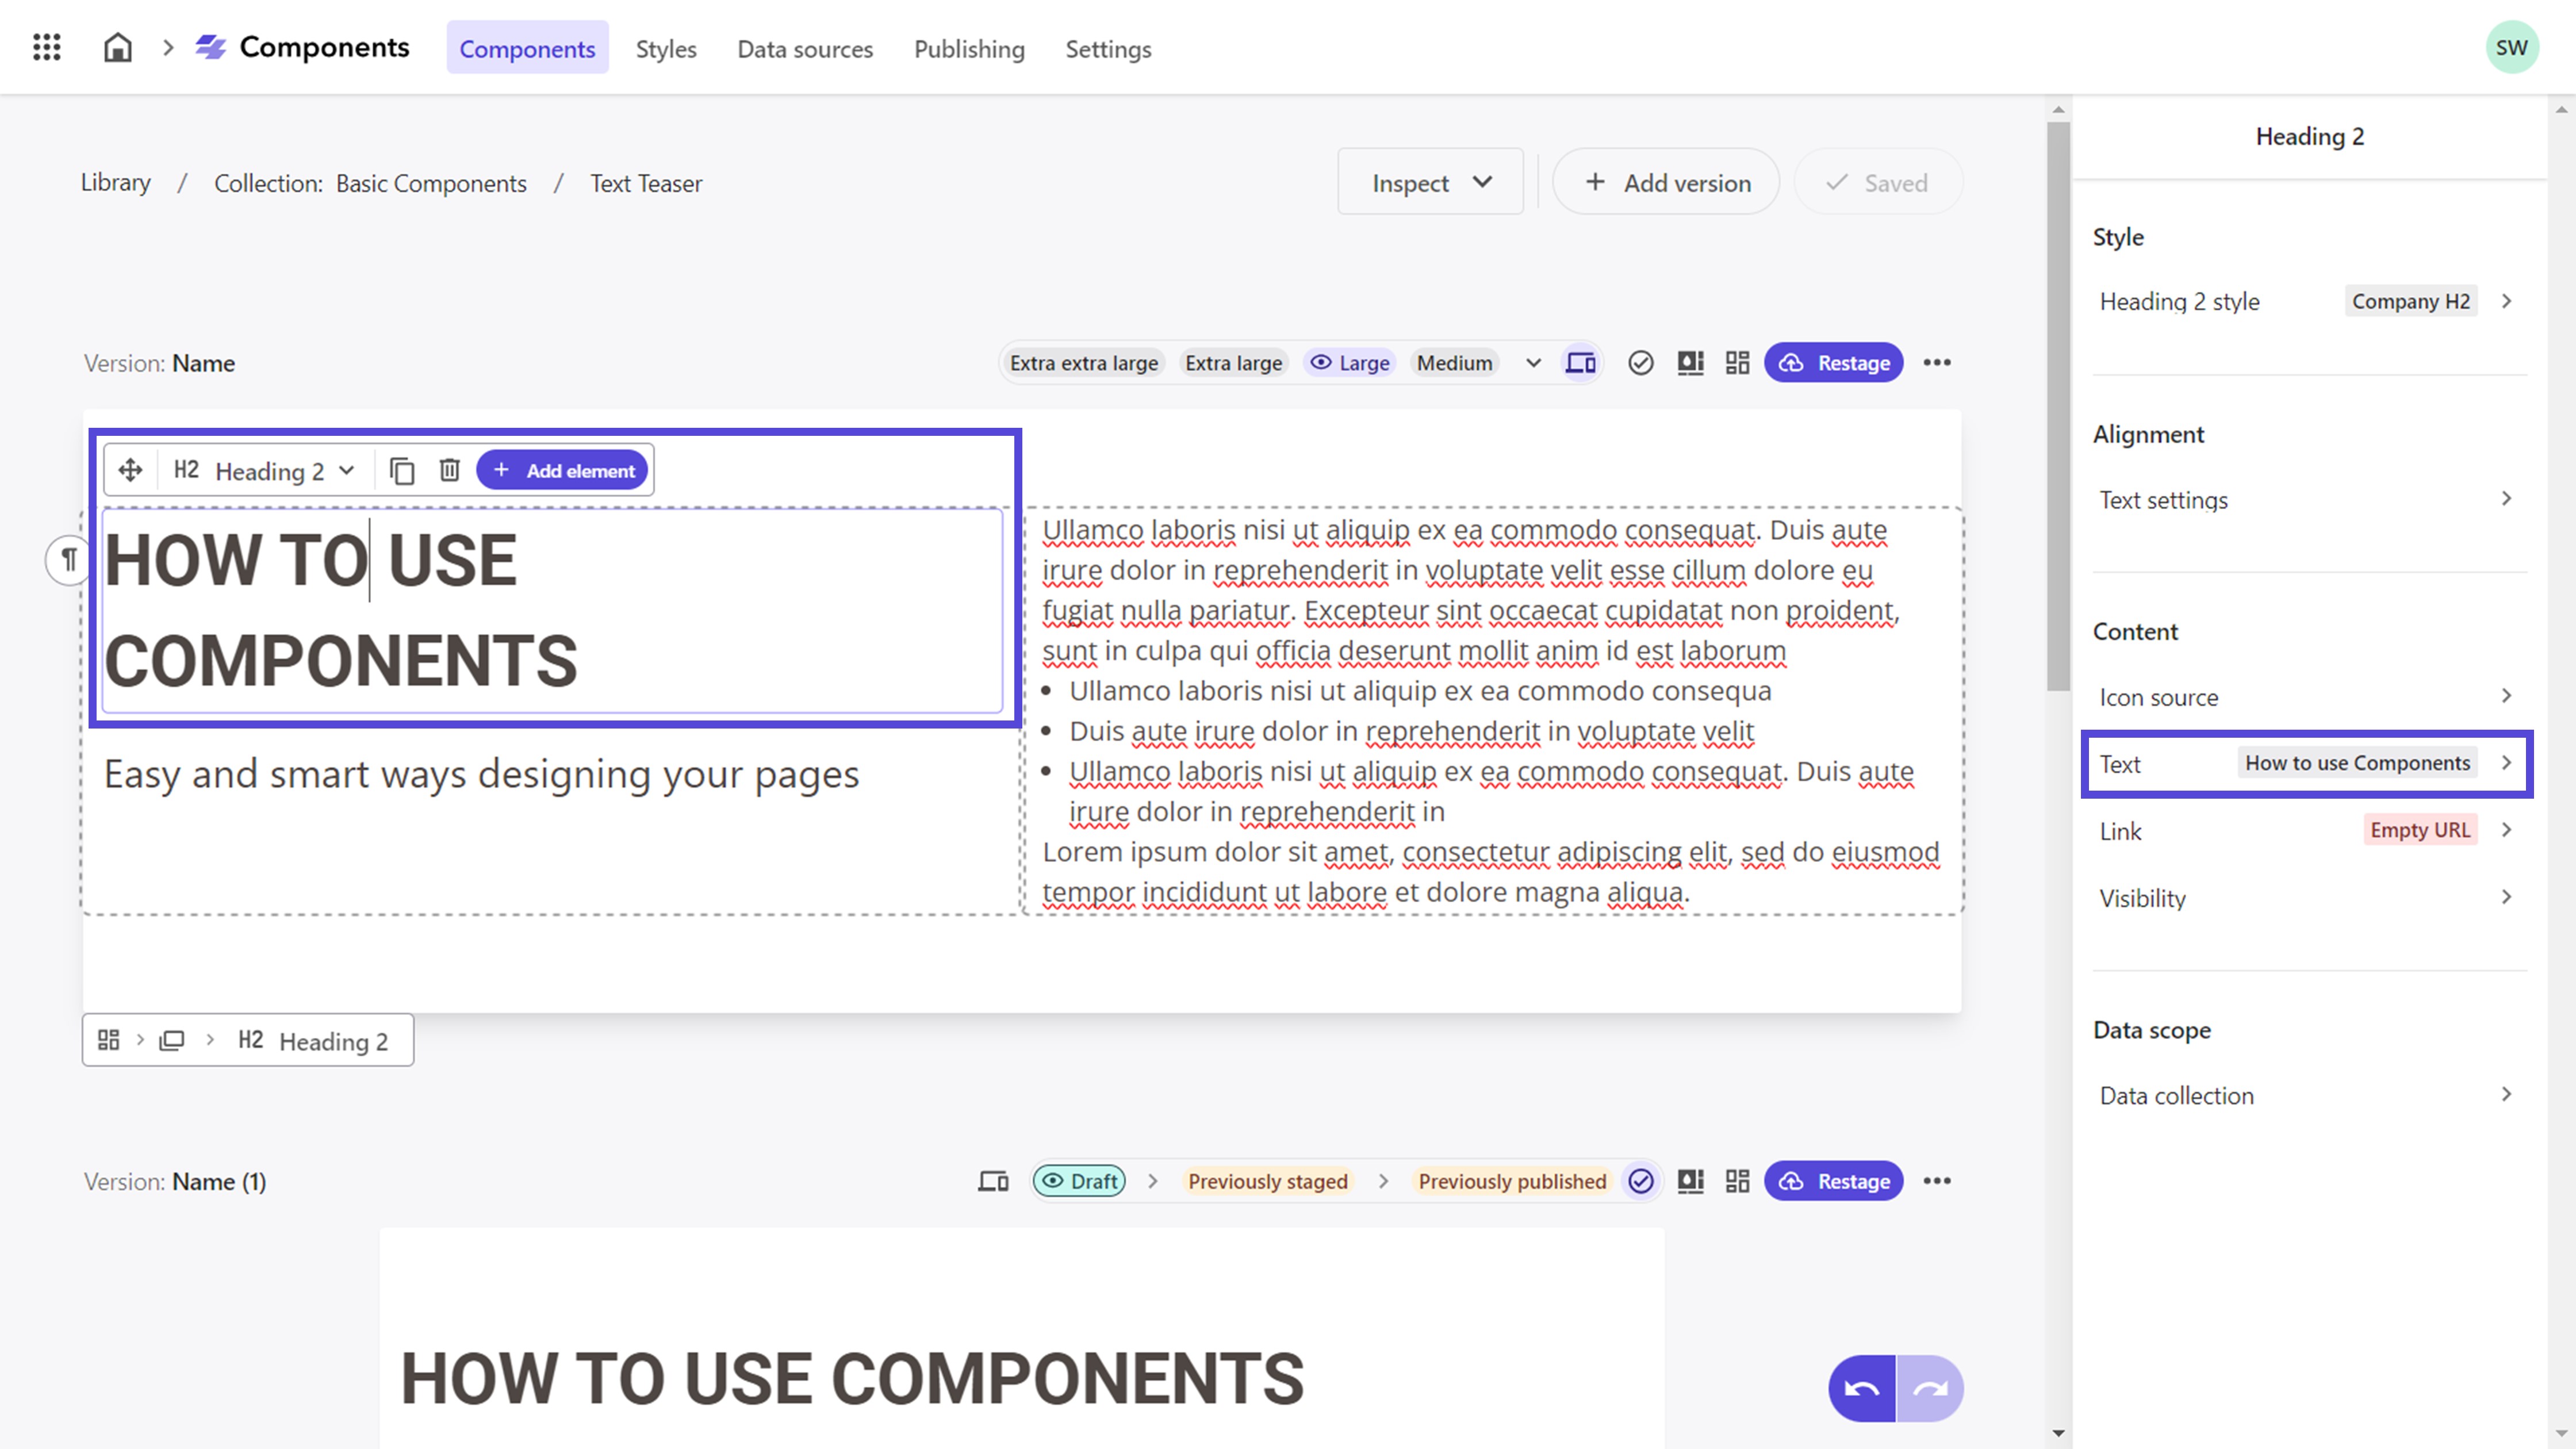
Task: Delete the heading using the trash icon
Action: pos(449,469)
